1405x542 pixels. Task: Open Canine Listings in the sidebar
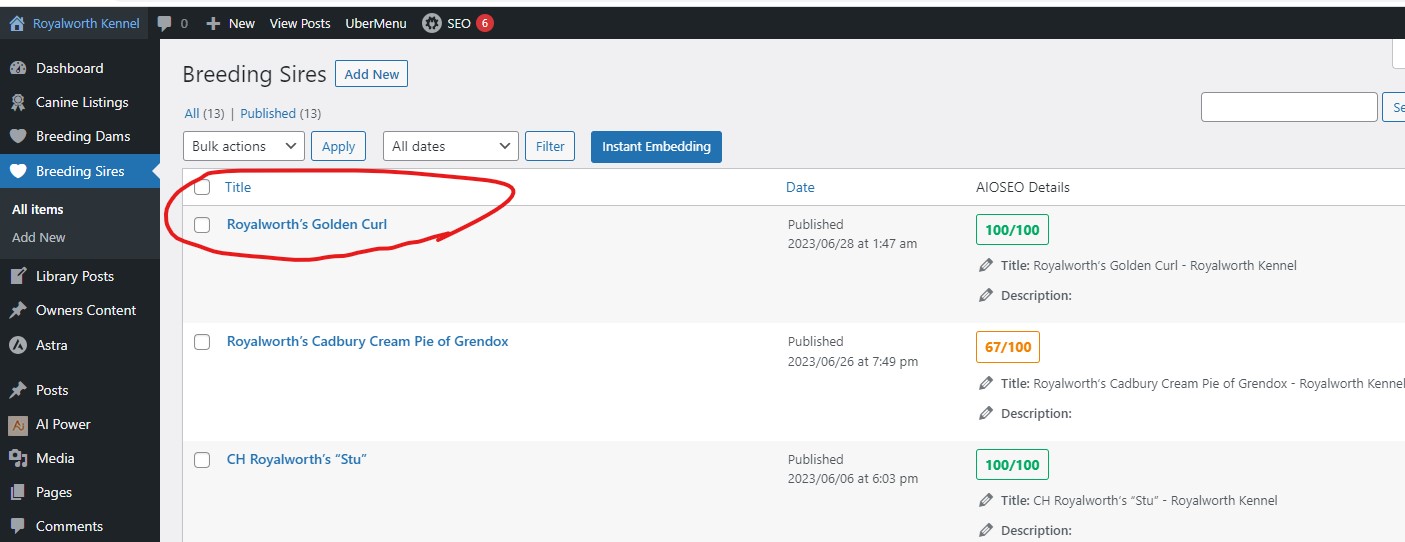coord(80,102)
